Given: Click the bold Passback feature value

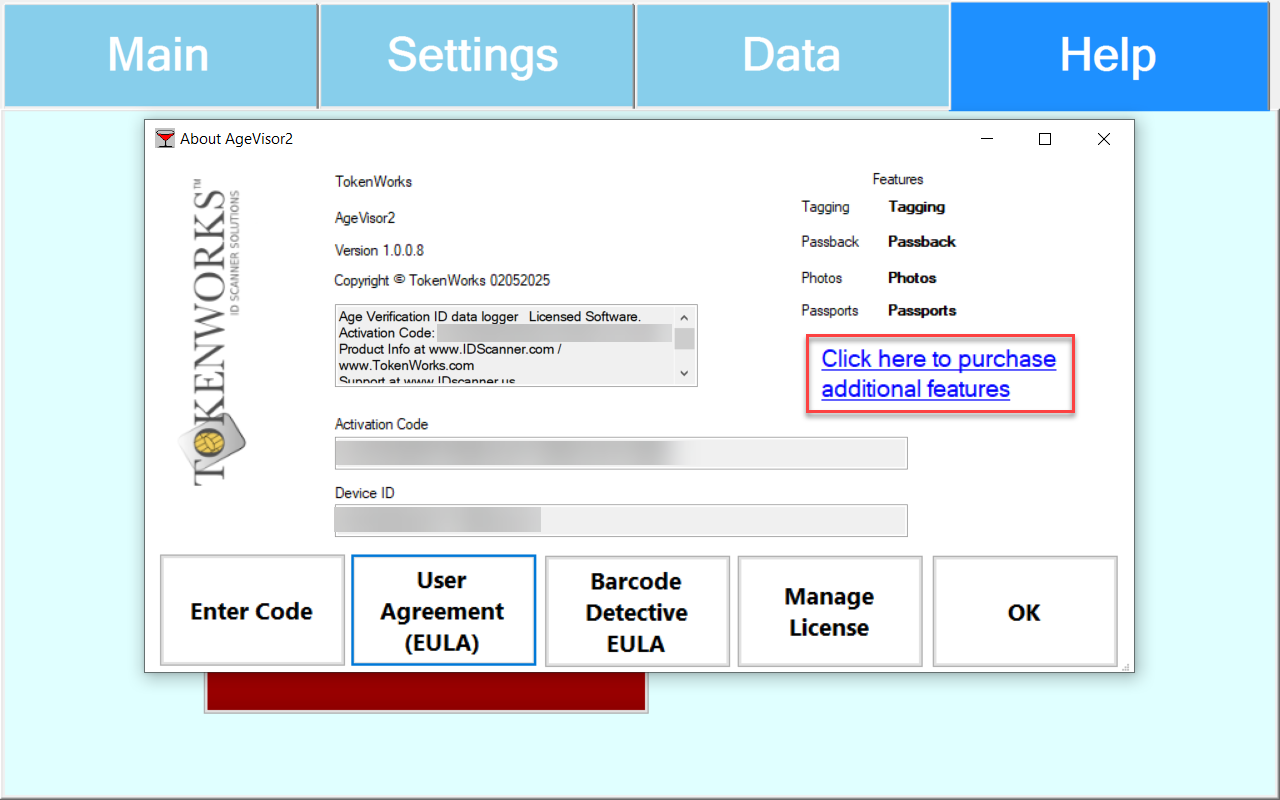Looking at the screenshot, I should [922, 242].
